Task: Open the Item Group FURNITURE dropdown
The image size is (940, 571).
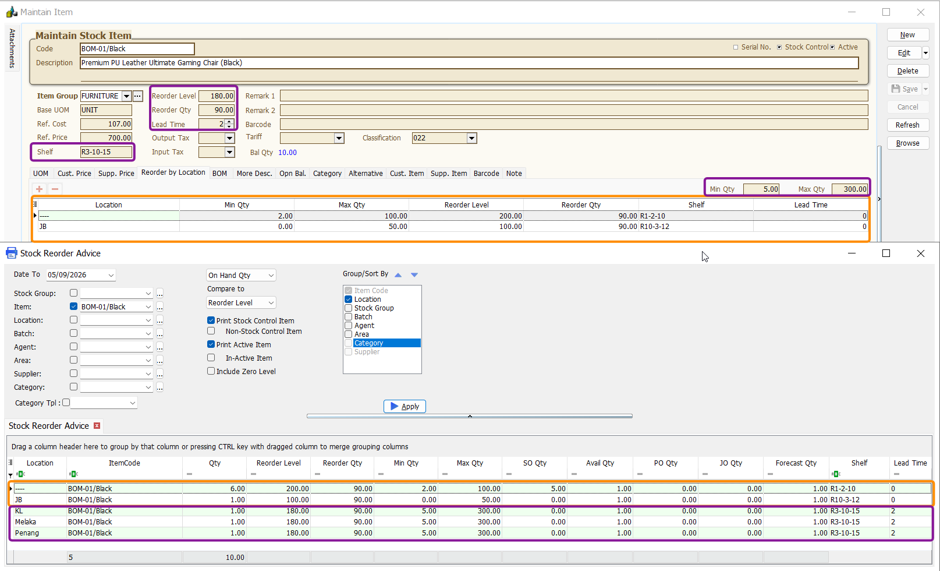Action: click(126, 96)
